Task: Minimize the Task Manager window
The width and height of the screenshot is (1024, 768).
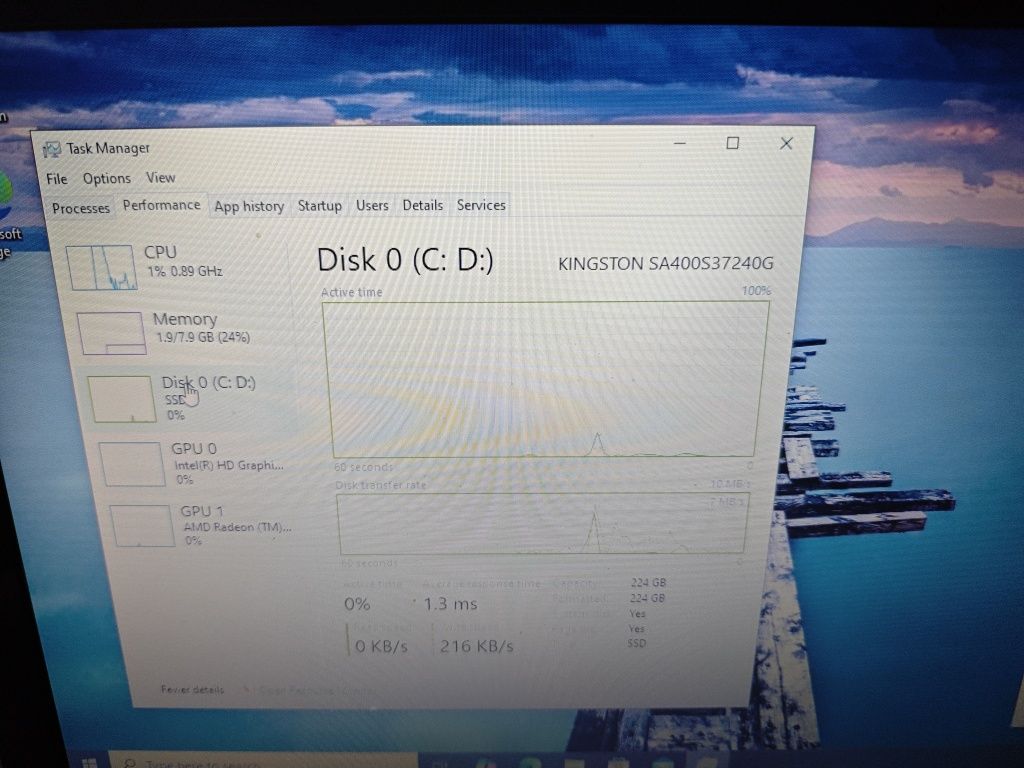Action: point(680,143)
